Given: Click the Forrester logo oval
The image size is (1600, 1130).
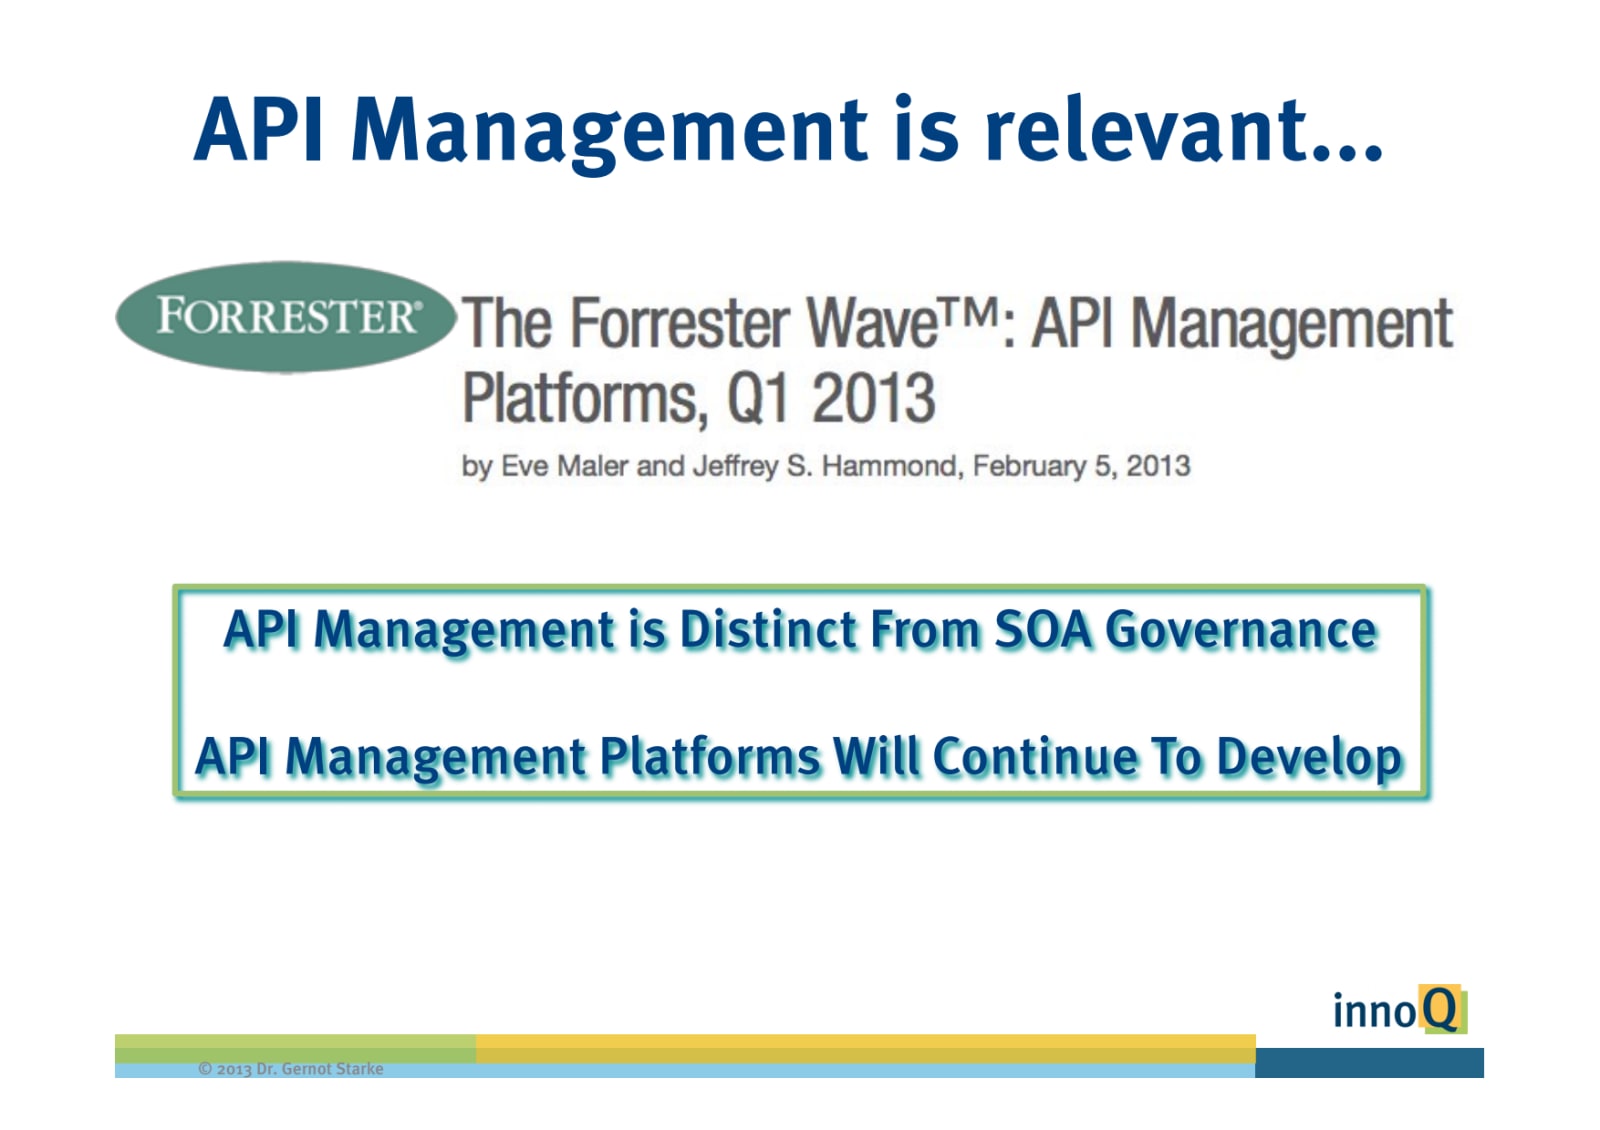Looking at the screenshot, I should coord(286,317).
